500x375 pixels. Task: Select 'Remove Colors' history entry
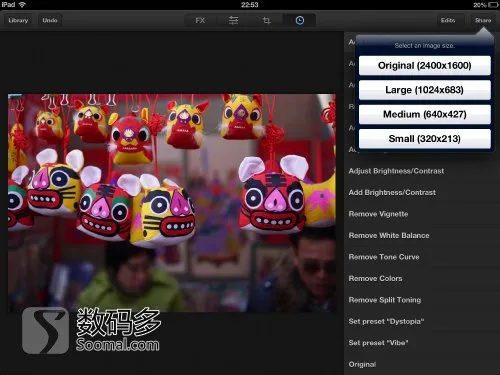coord(422,278)
